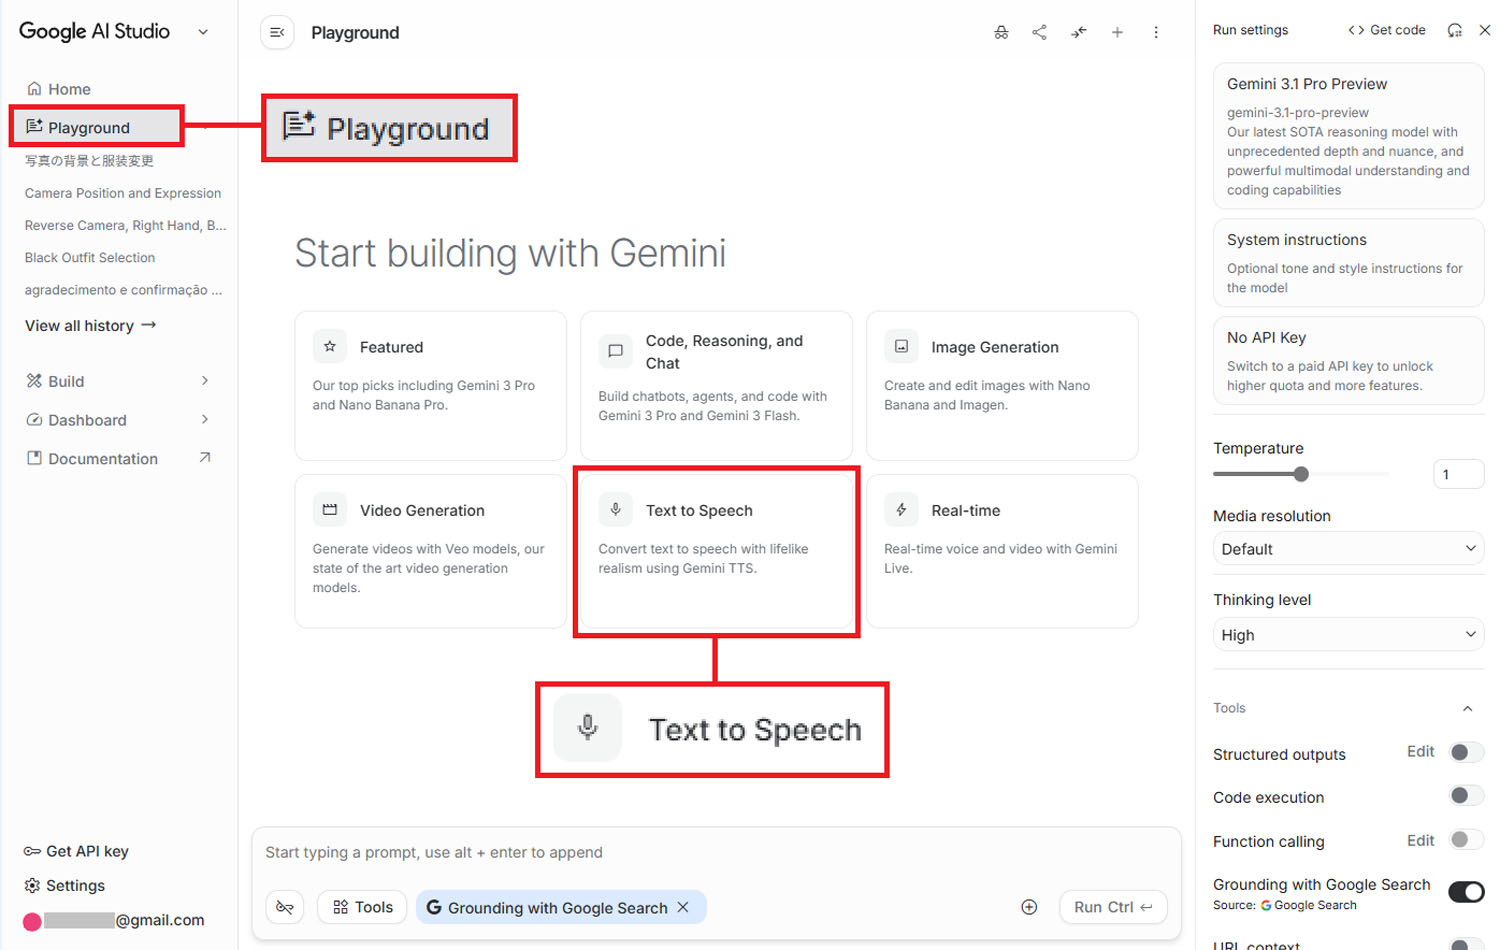Select the Text to Speech microphone card
The image size is (1500, 950).
[716, 551]
